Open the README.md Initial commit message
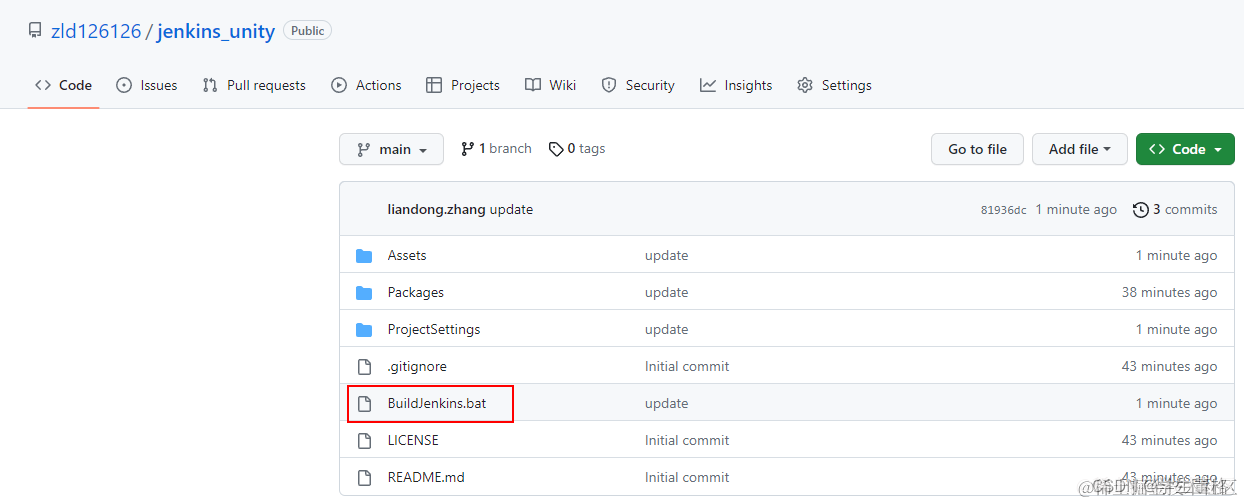The width and height of the screenshot is (1244, 504). [x=687, y=477]
